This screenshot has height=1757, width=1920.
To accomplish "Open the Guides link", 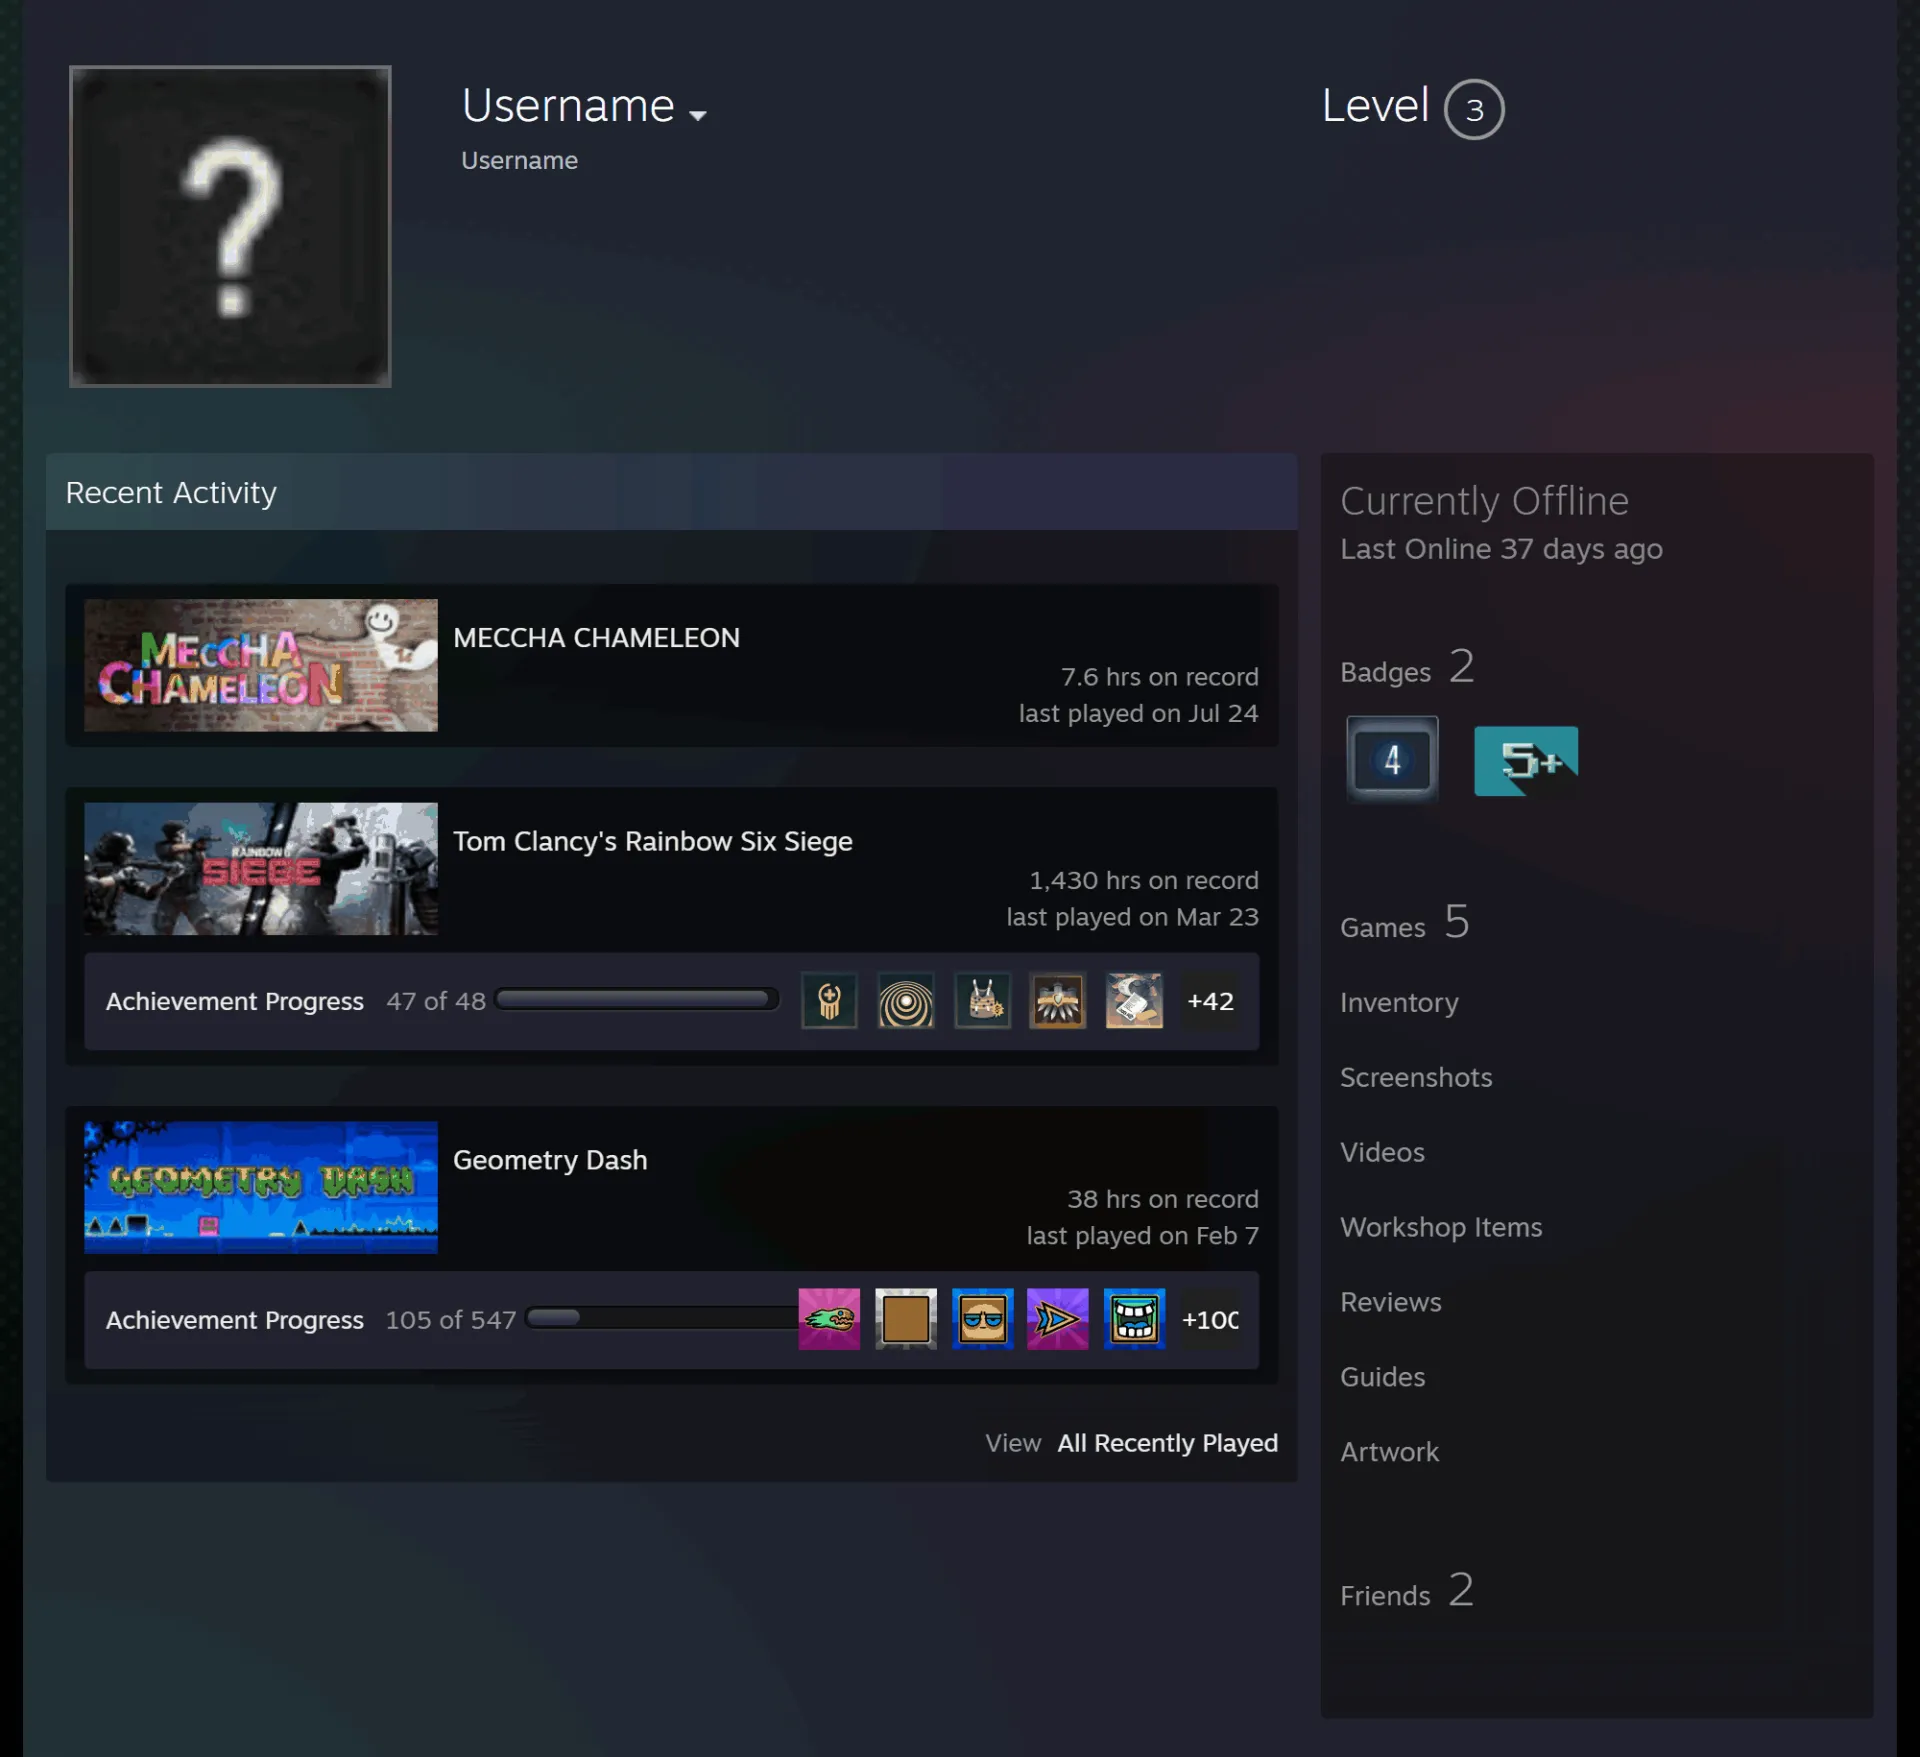I will (x=1383, y=1377).
